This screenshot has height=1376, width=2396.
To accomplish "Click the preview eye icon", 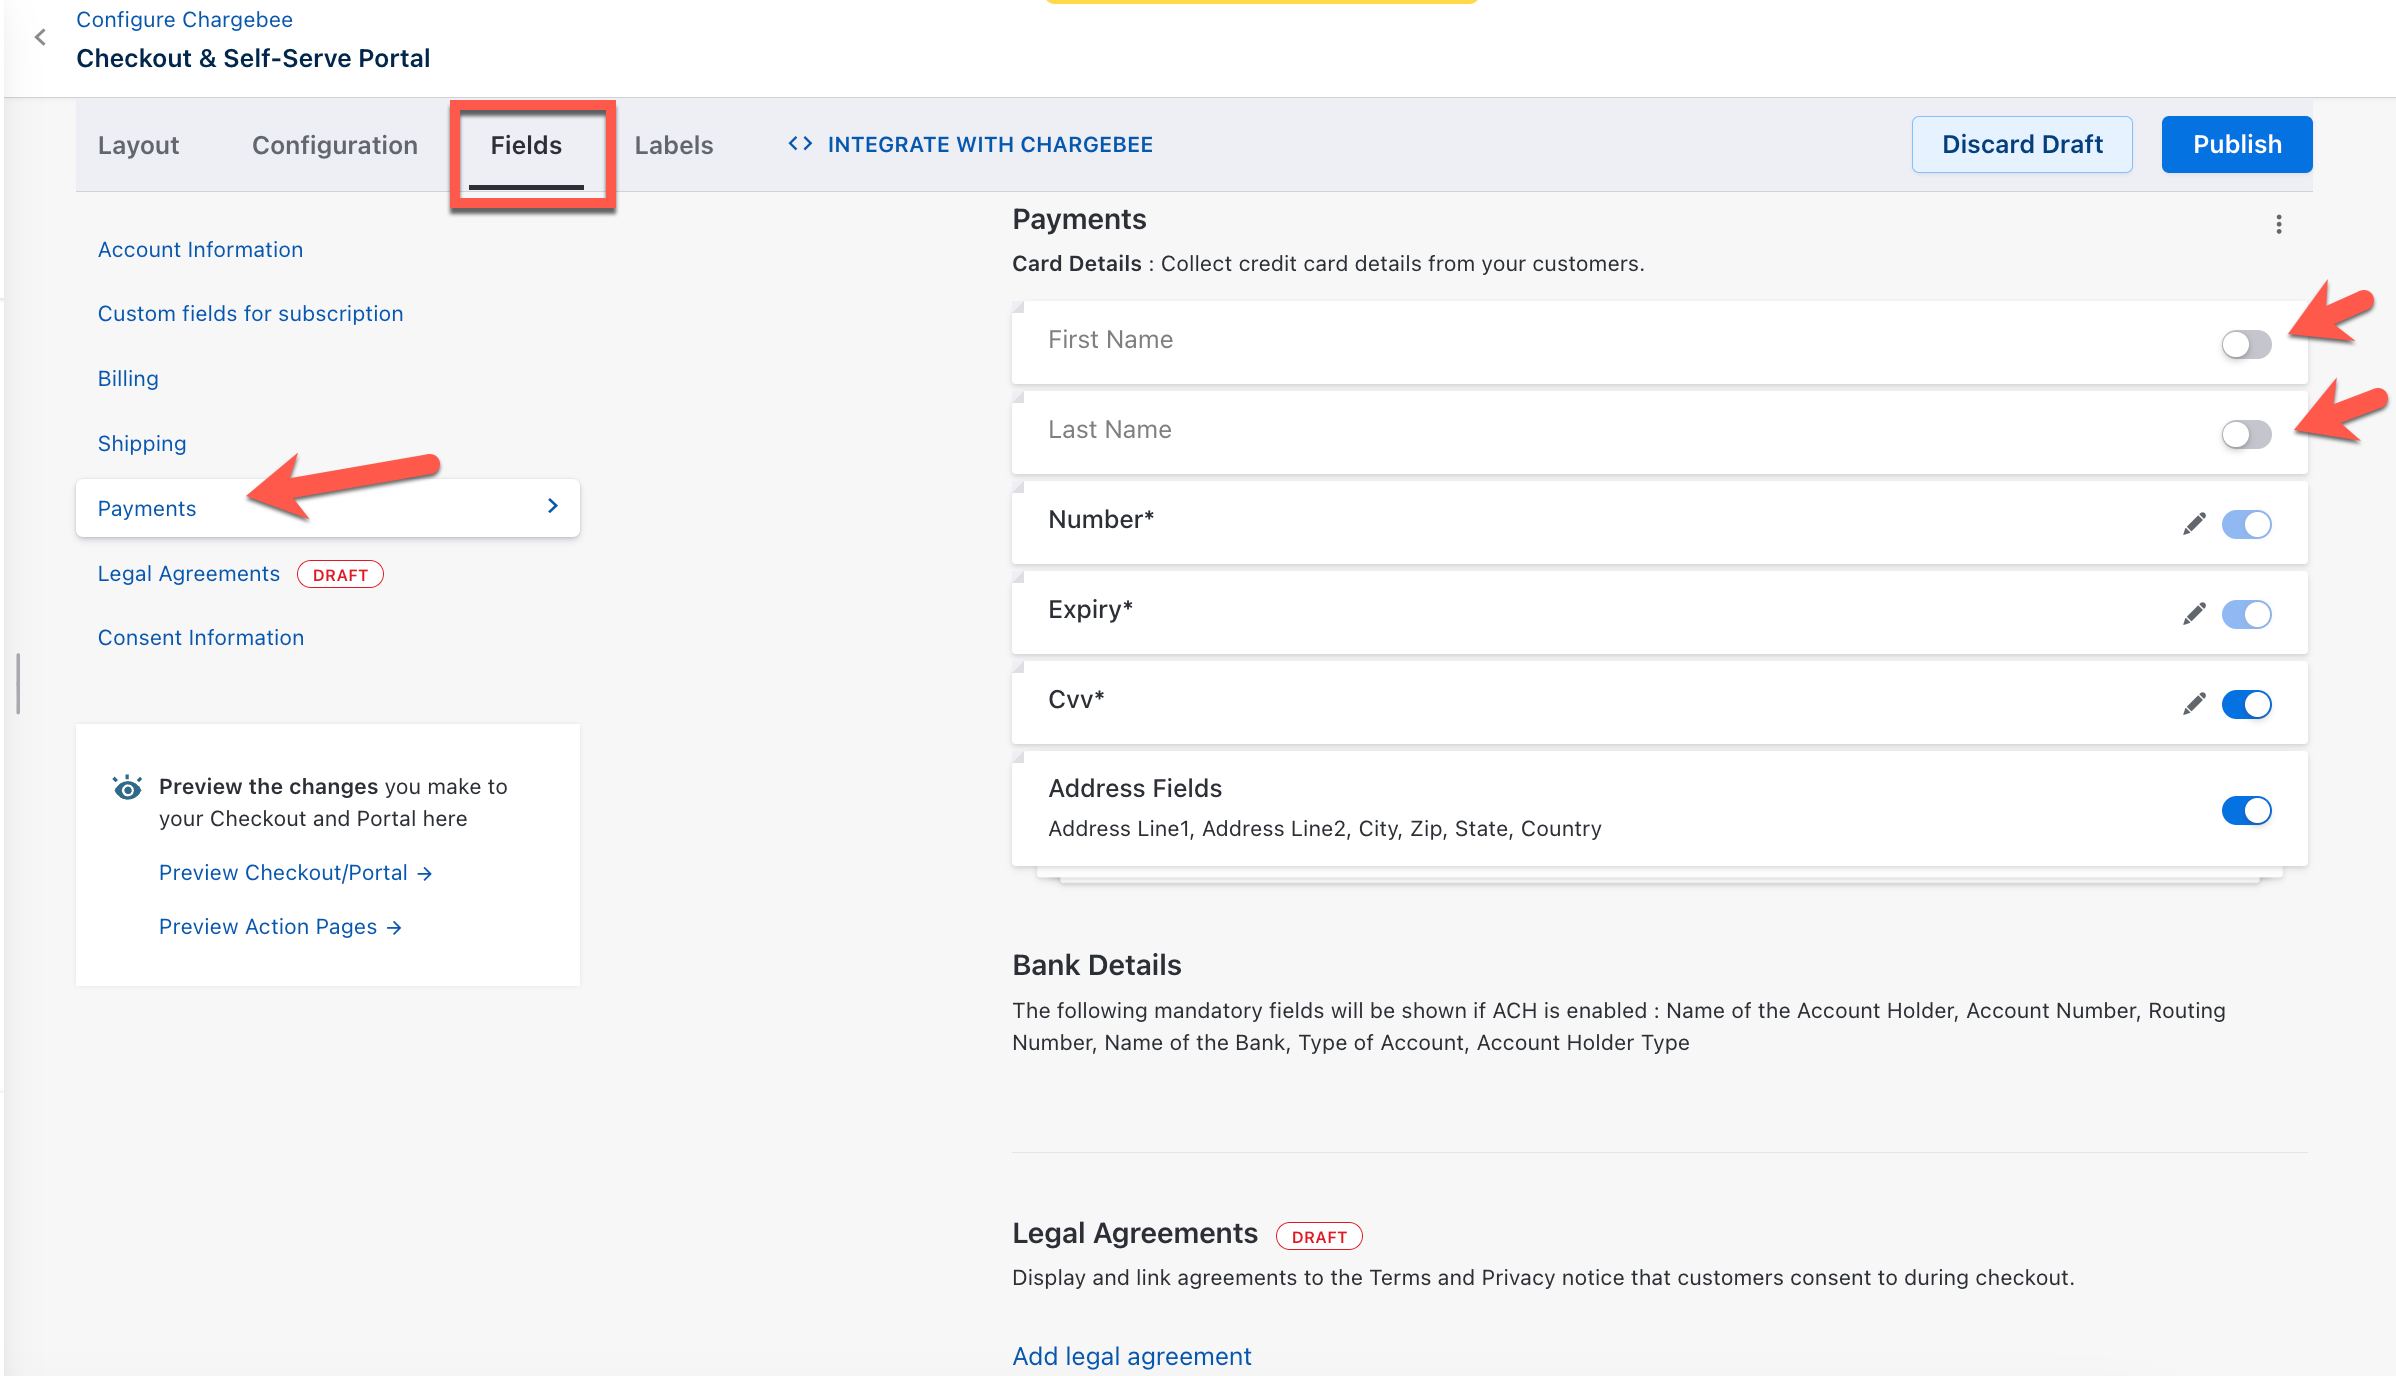I will [x=128, y=788].
